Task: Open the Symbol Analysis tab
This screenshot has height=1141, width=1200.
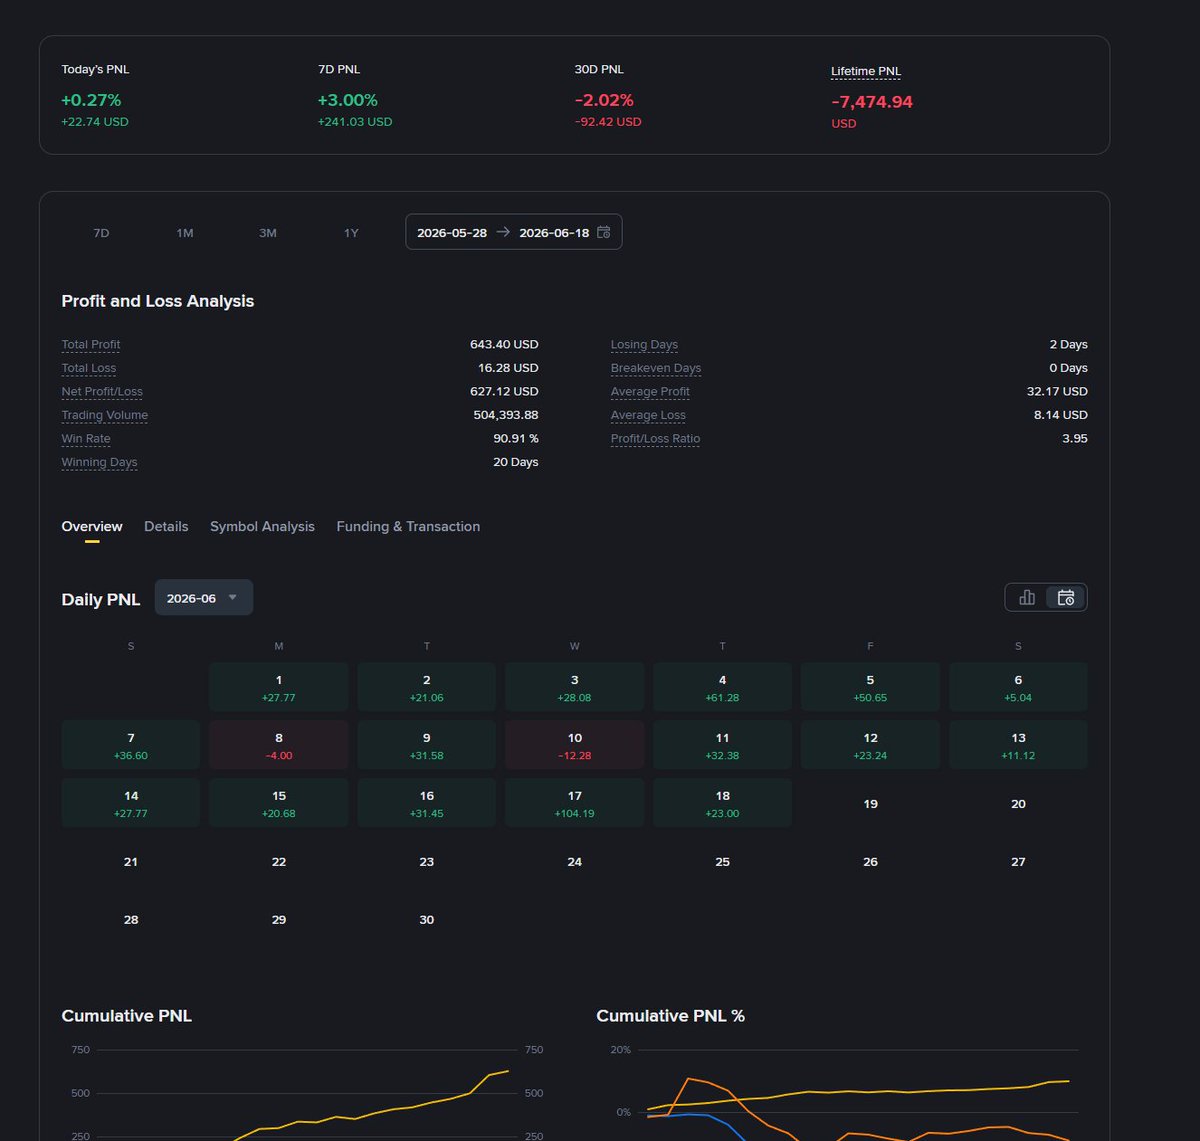Action: 262,527
